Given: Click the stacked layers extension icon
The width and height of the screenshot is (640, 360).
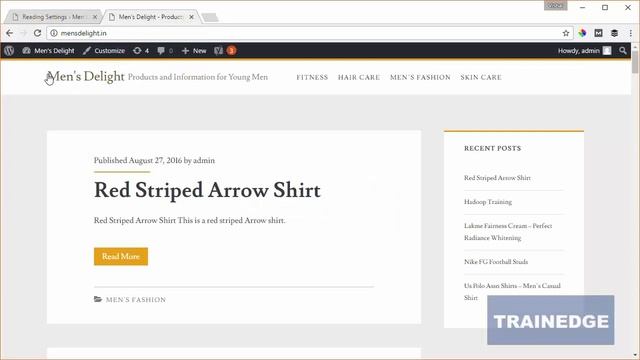Looking at the screenshot, I should click(614, 33).
